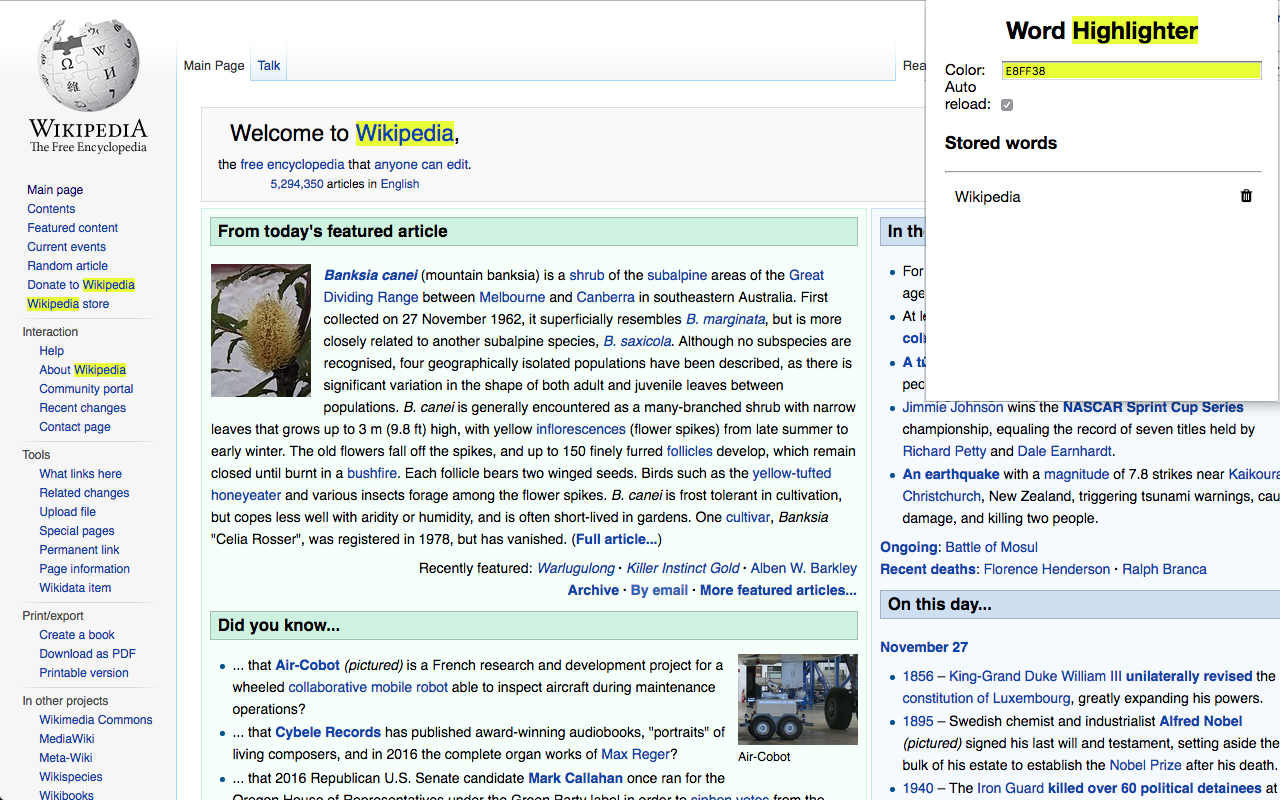Open the Banksia canei article link
Image resolution: width=1280 pixels, height=800 pixels.
[x=370, y=275]
